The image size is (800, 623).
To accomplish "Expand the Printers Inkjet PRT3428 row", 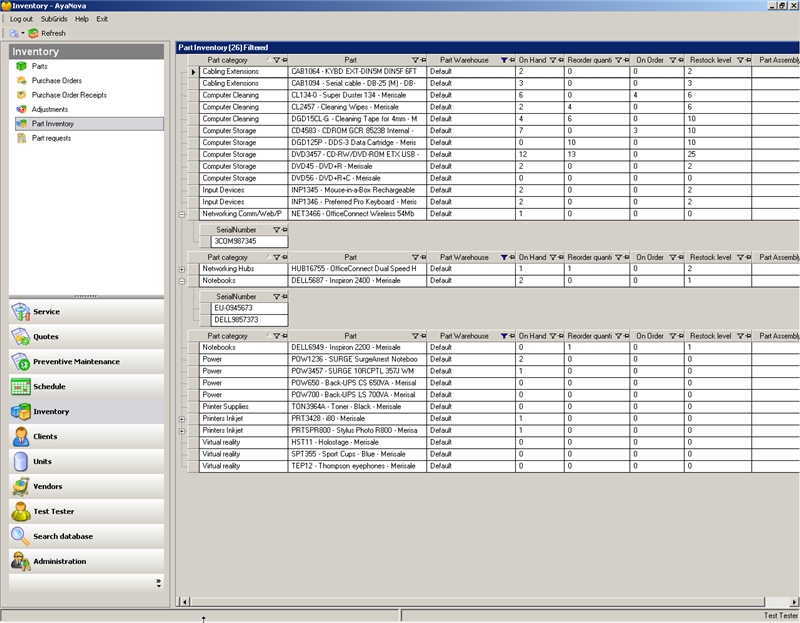I will [x=182, y=419].
